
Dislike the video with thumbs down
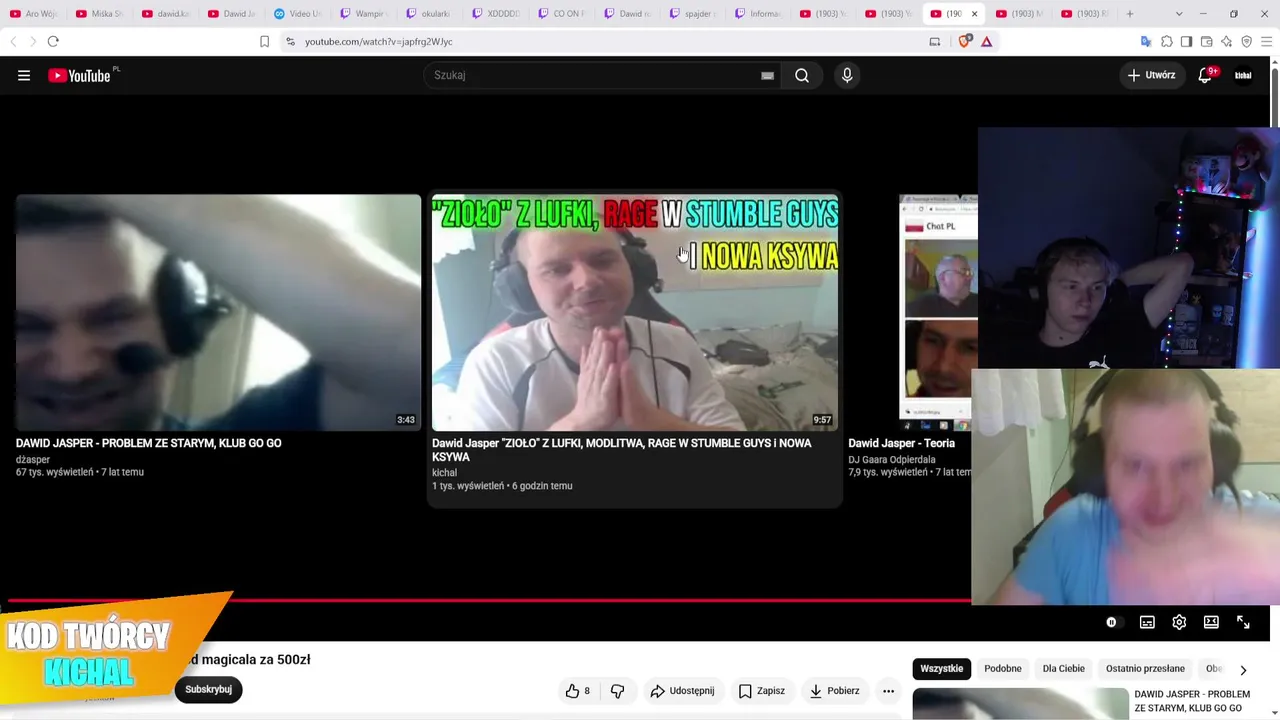pyautogui.click(x=618, y=691)
